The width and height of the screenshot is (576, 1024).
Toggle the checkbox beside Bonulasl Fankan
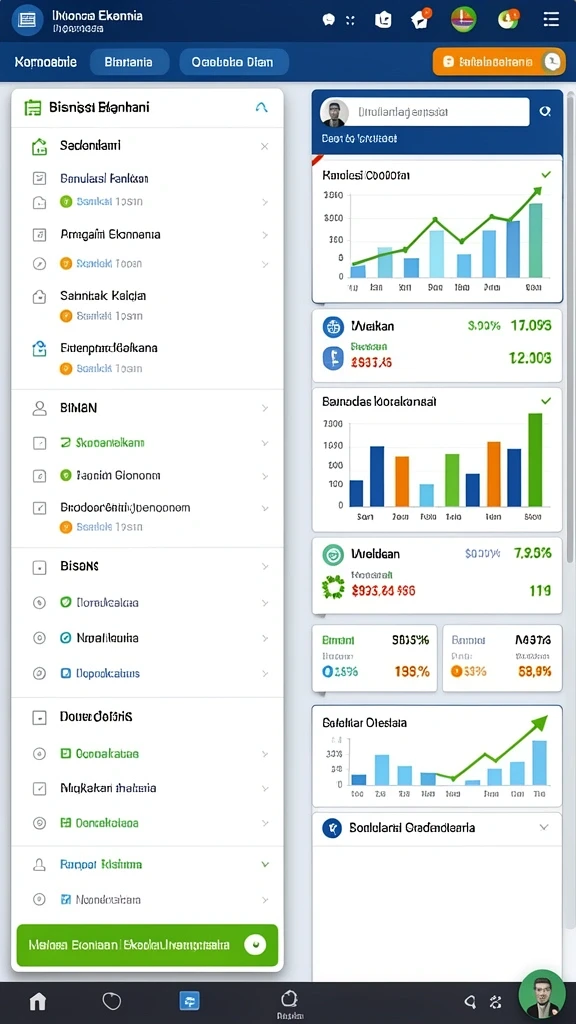(40, 178)
